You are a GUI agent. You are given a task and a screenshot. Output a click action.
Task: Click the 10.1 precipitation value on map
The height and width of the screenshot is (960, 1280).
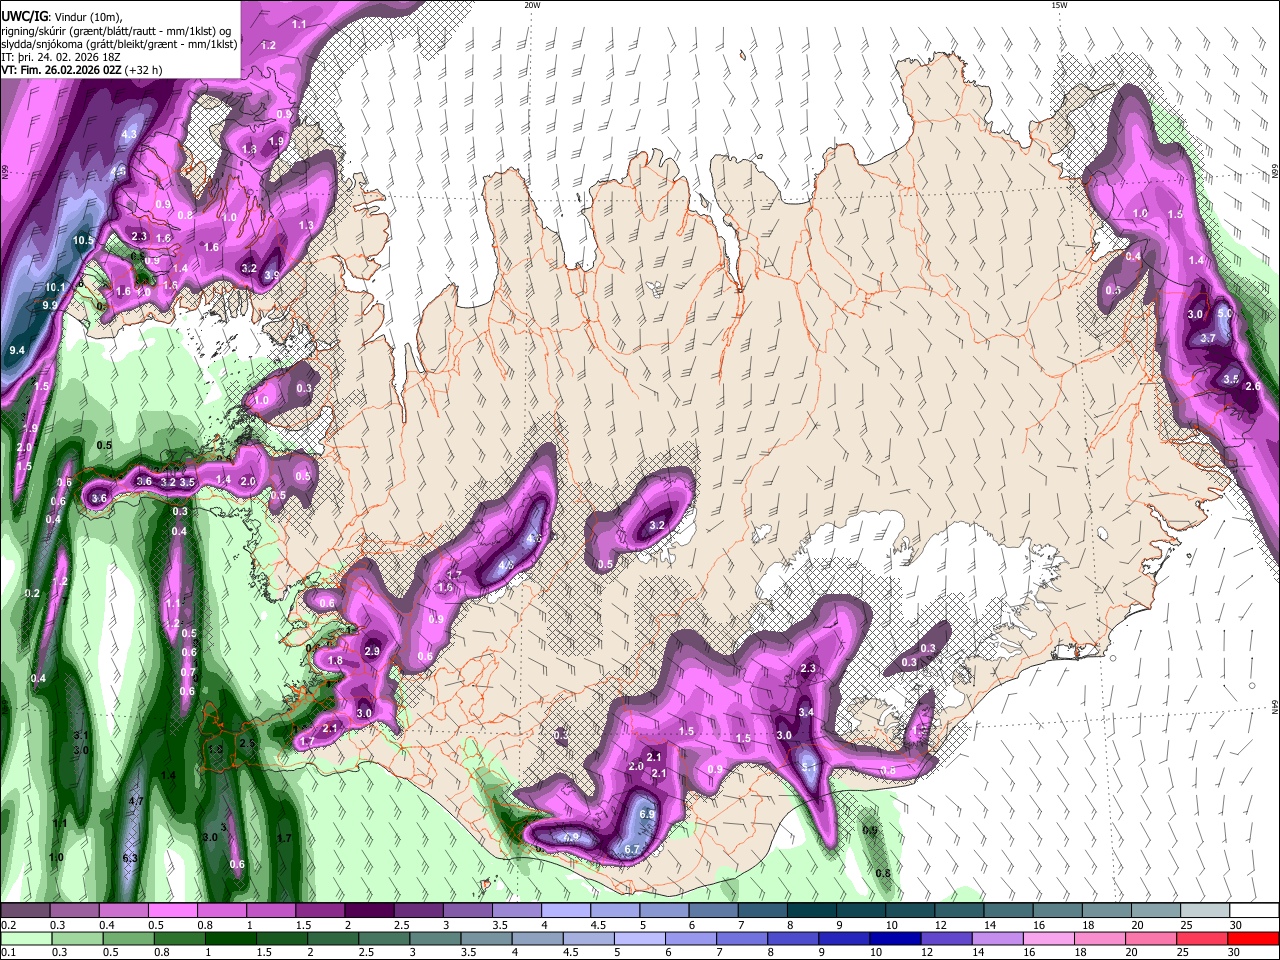(x=55, y=288)
